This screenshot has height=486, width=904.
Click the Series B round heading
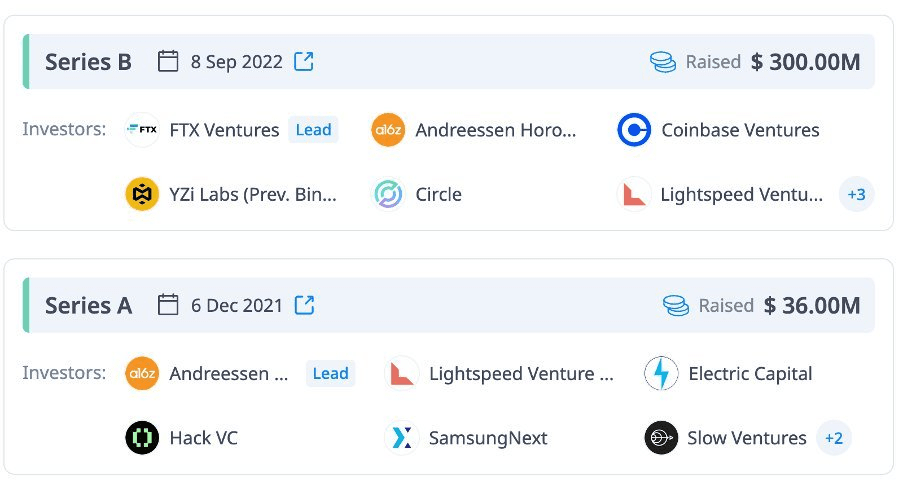88,62
